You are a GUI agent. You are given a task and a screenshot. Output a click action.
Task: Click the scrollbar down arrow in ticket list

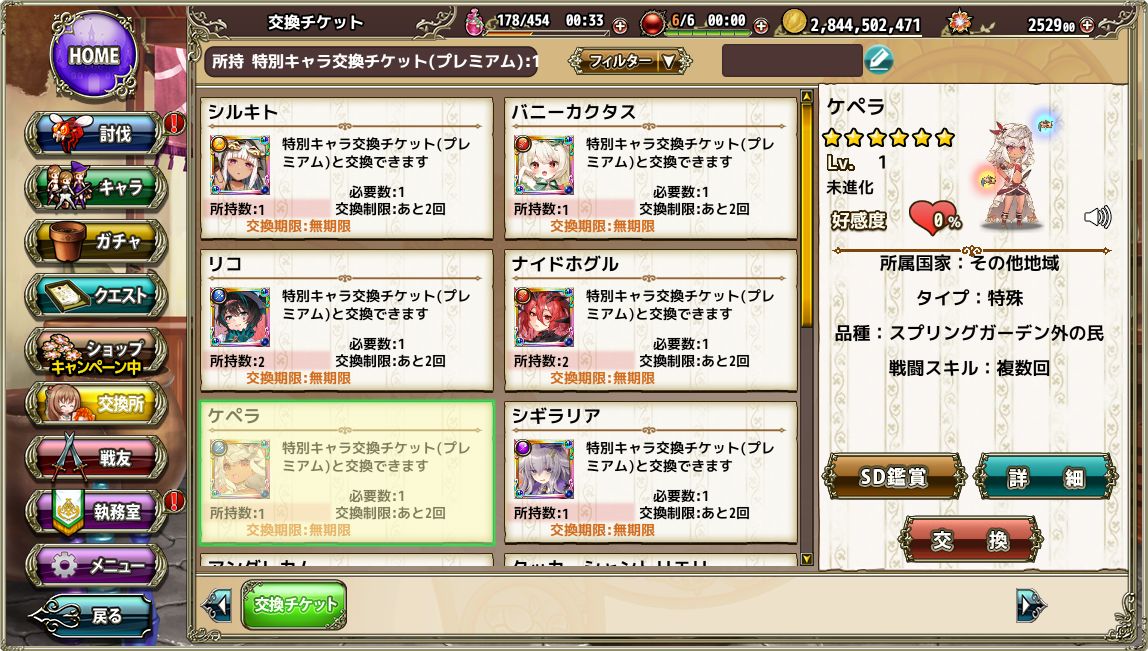807,559
